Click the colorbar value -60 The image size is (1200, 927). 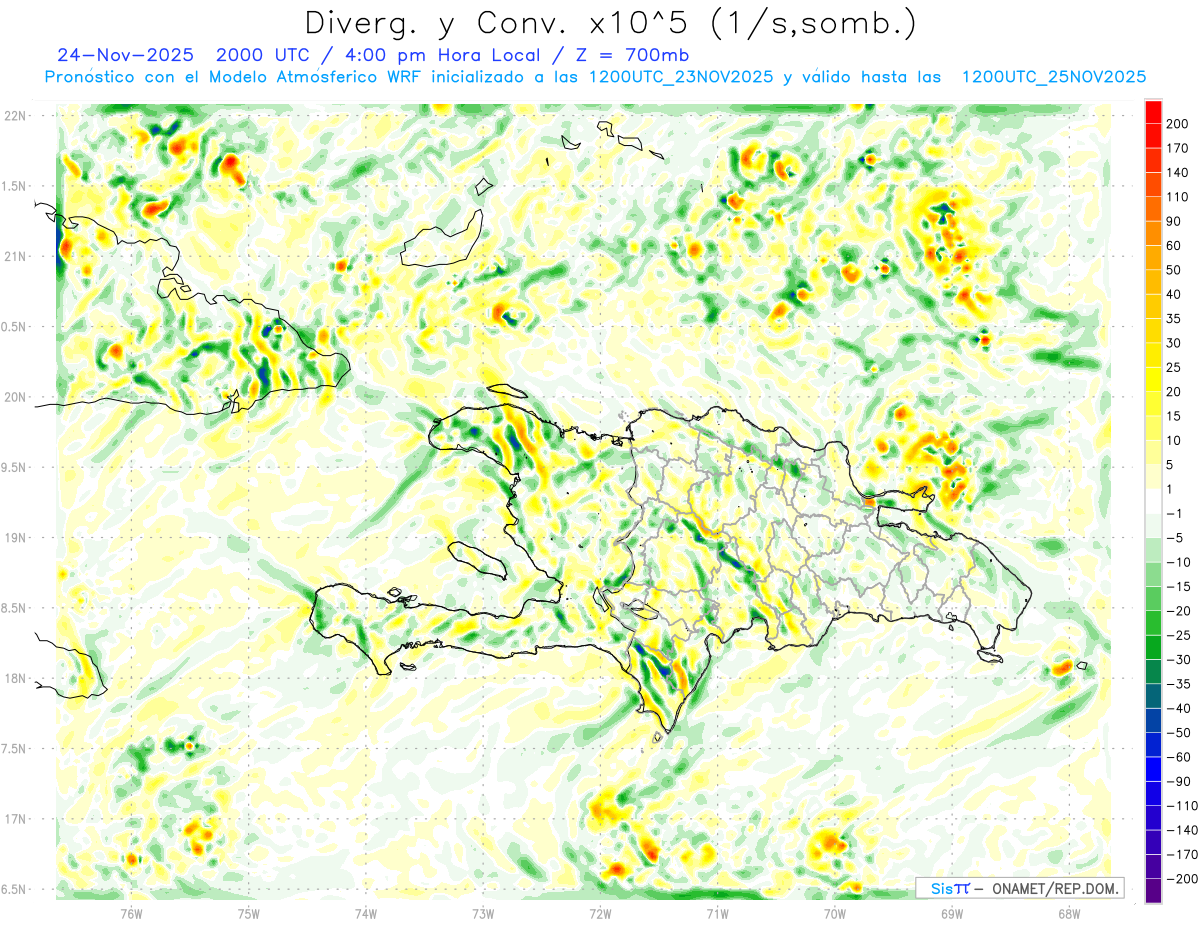click(x=1180, y=757)
